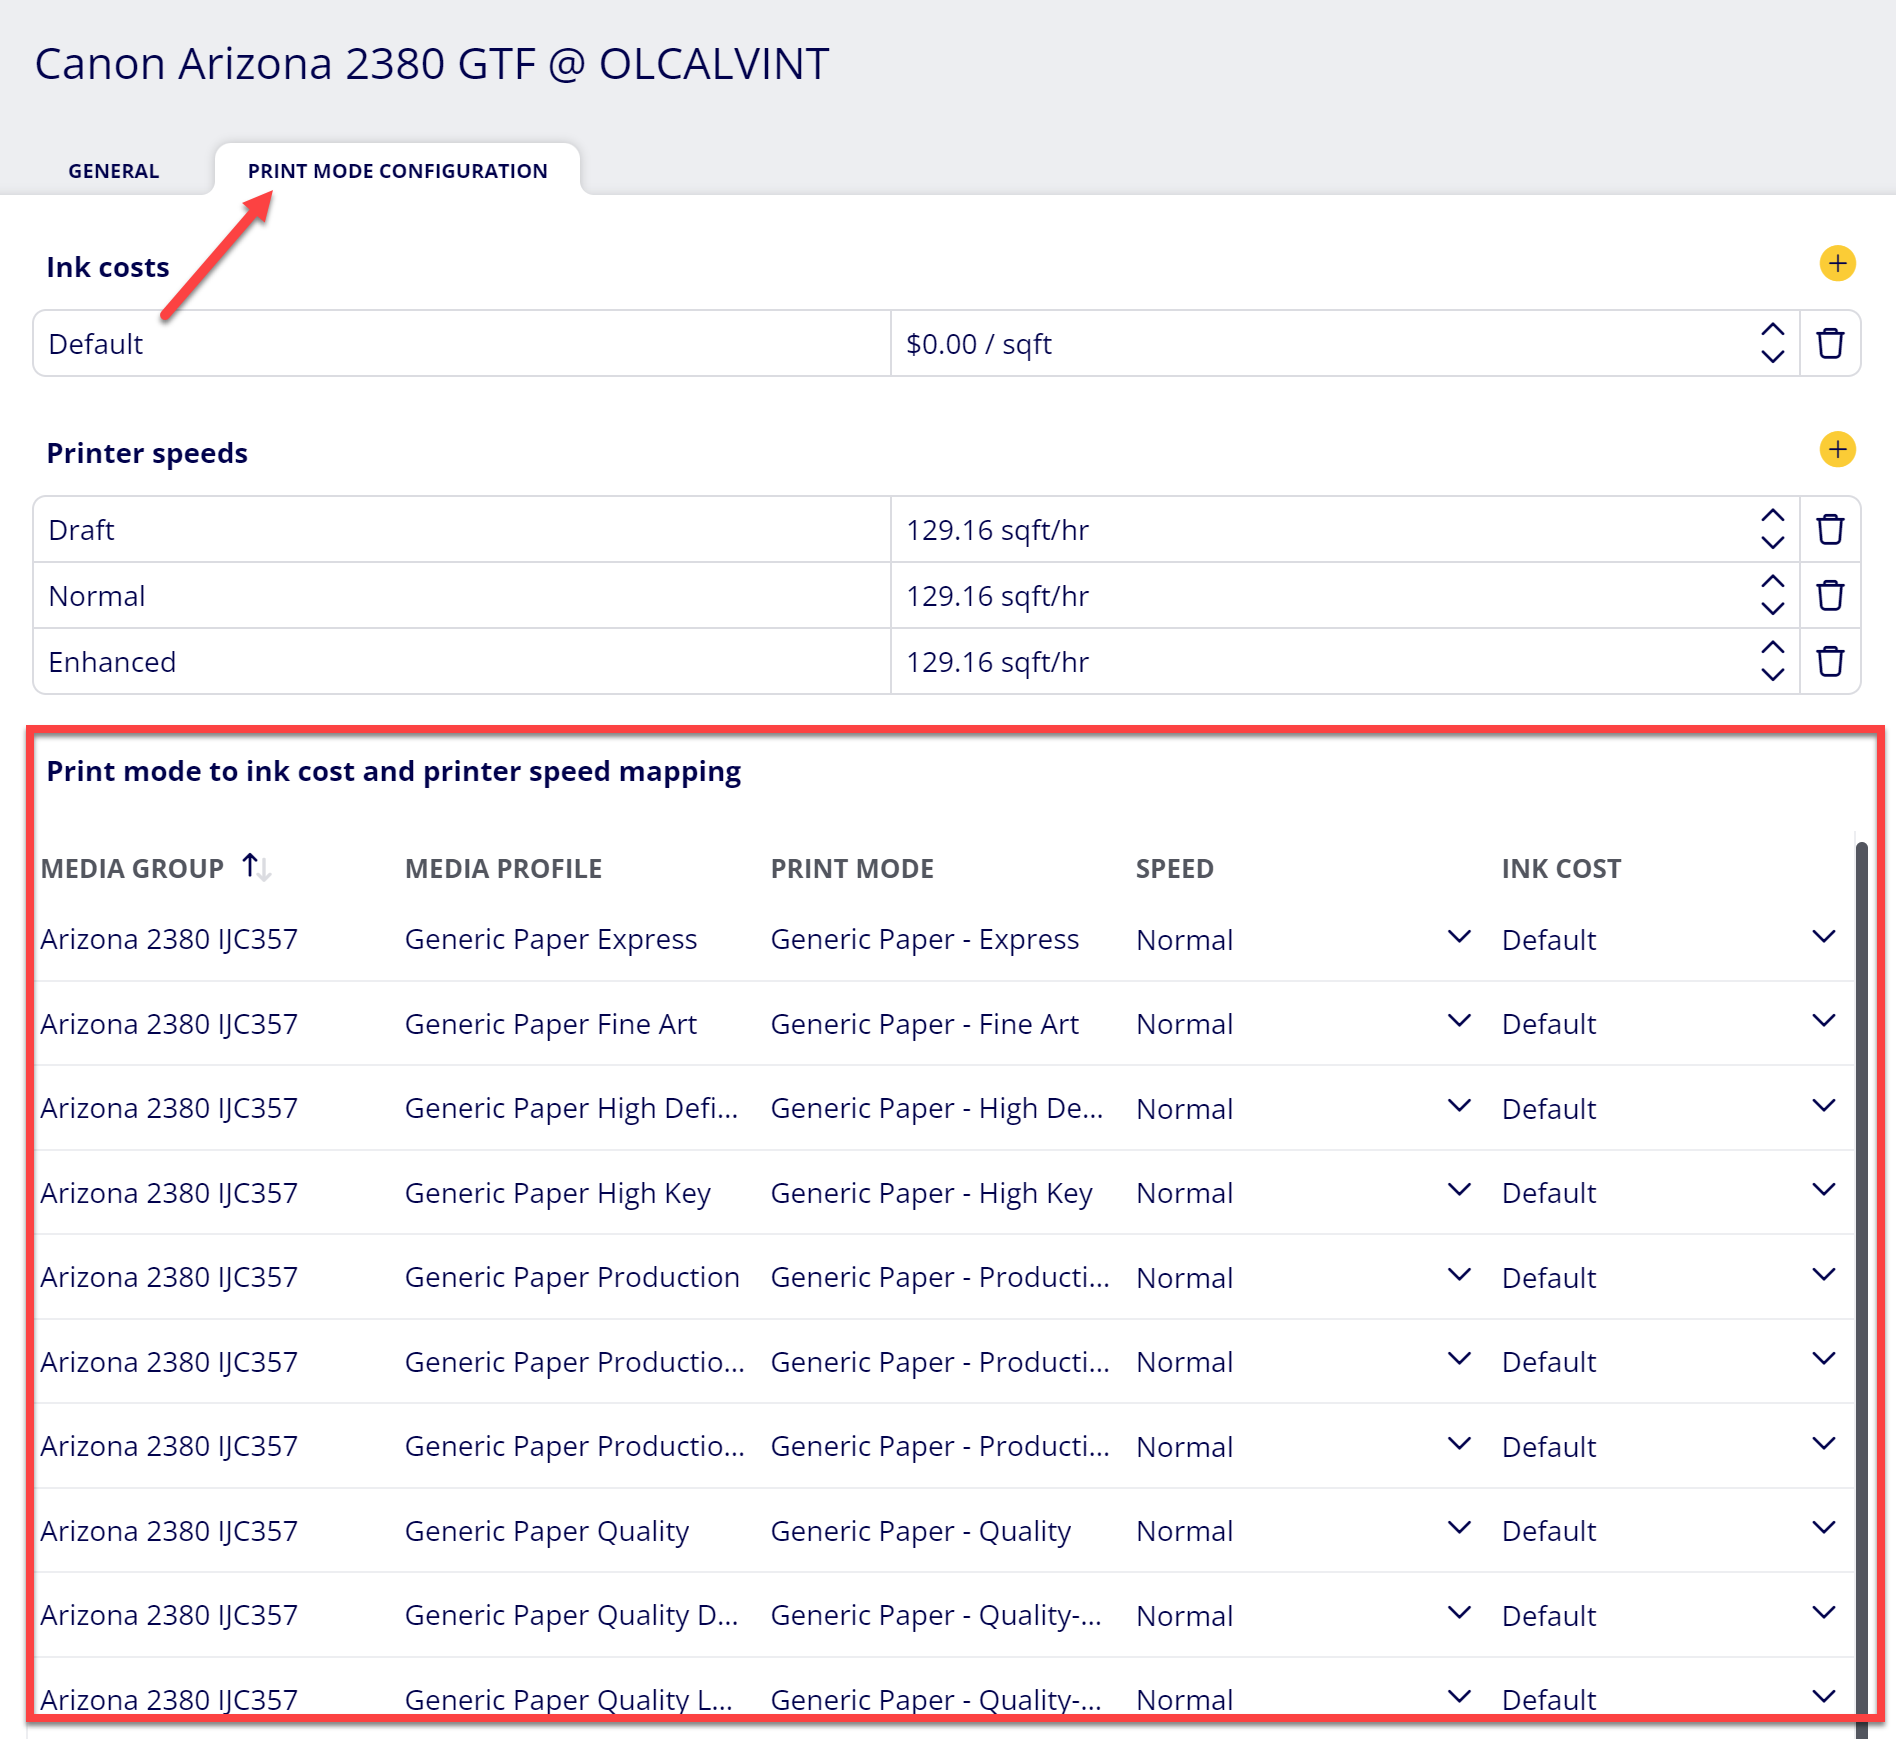Click the Ink Cost column header
The width and height of the screenshot is (1896, 1739).
click(x=1561, y=868)
